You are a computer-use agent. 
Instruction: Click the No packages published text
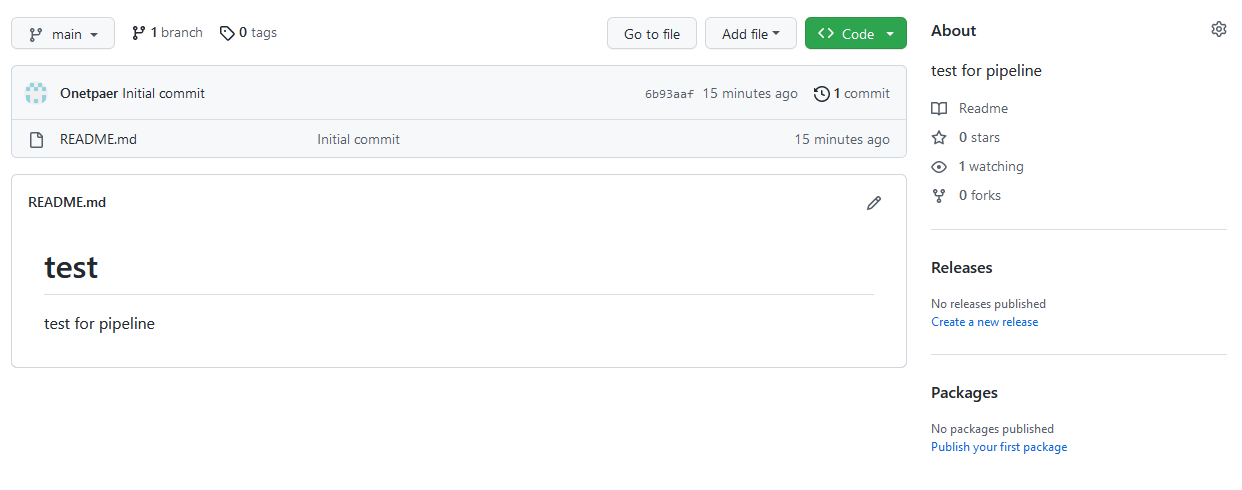[992, 428]
